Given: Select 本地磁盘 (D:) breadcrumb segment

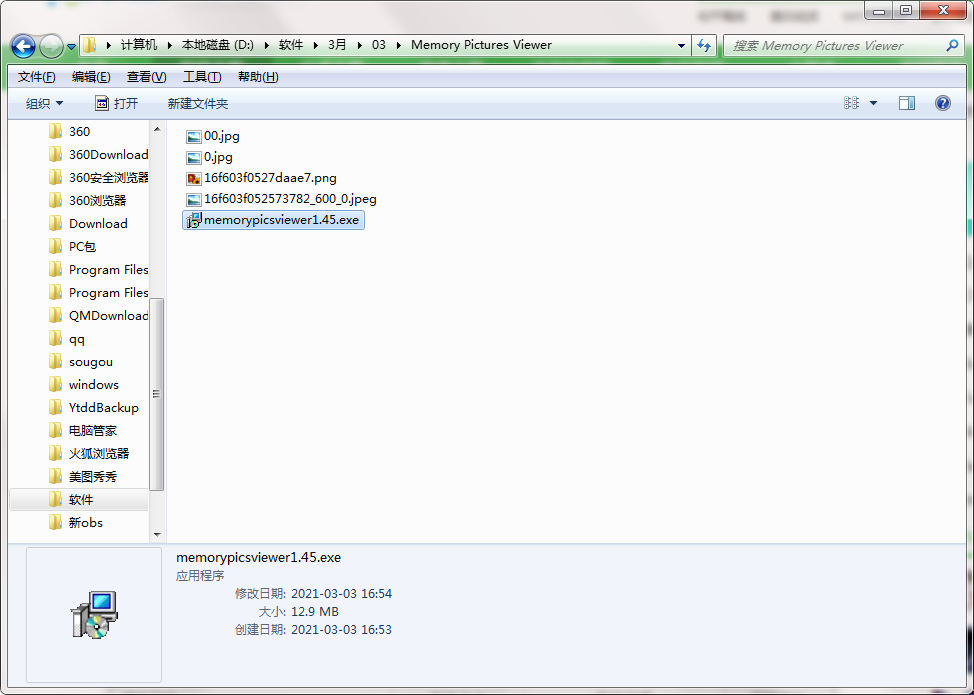Looking at the screenshot, I should click(217, 45).
